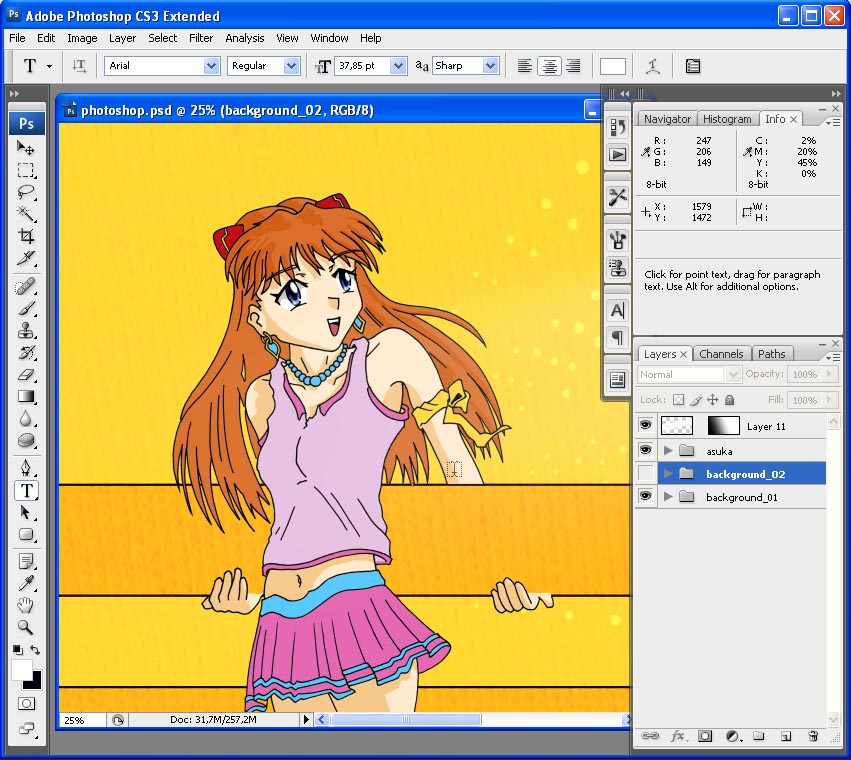Select the Path Selection tool

pyautogui.click(x=26, y=512)
